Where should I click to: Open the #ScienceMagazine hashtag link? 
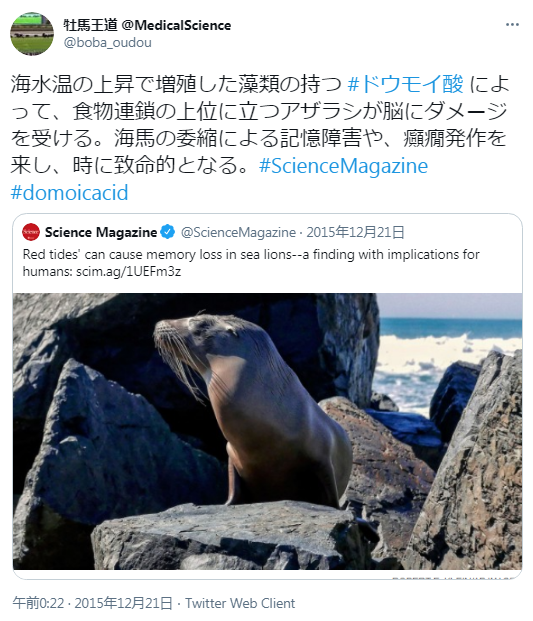(x=343, y=166)
